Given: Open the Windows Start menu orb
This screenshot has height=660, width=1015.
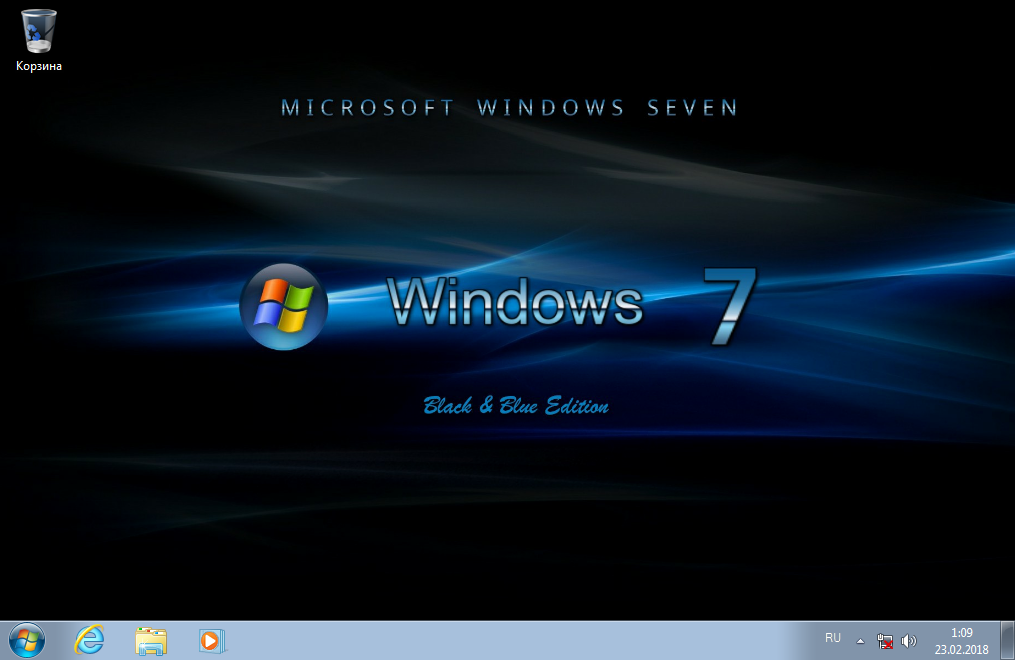Looking at the screenshot, I should [x=27, y=641].
